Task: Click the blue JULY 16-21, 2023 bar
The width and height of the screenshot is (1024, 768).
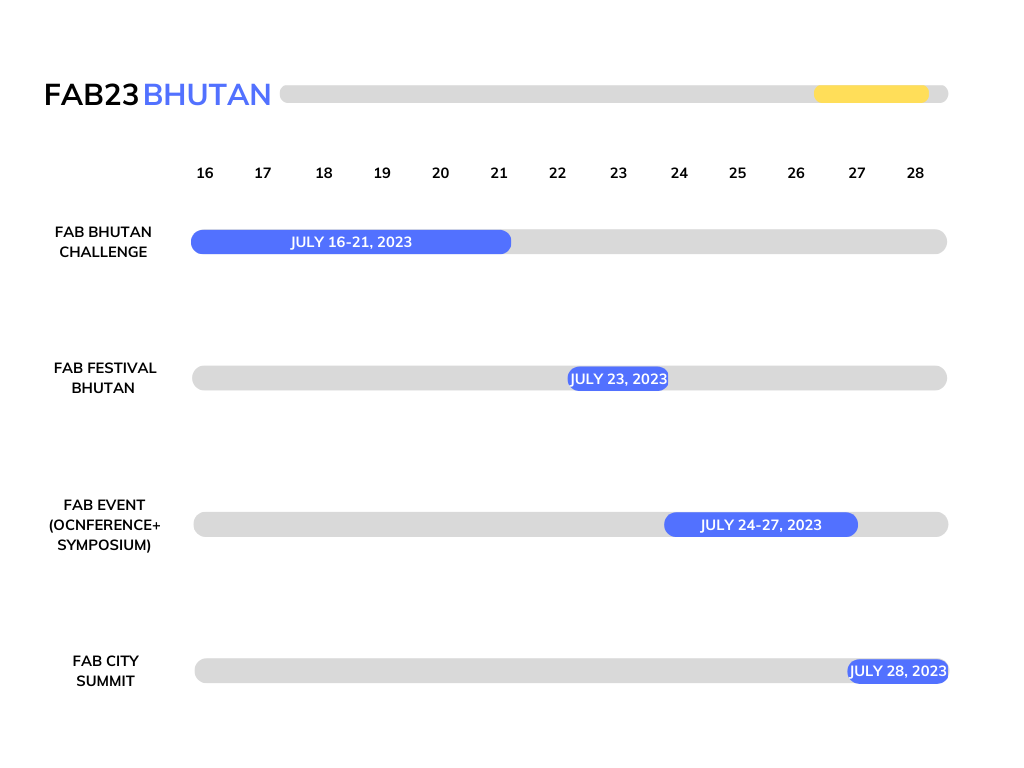Action: tap(351, 242)
